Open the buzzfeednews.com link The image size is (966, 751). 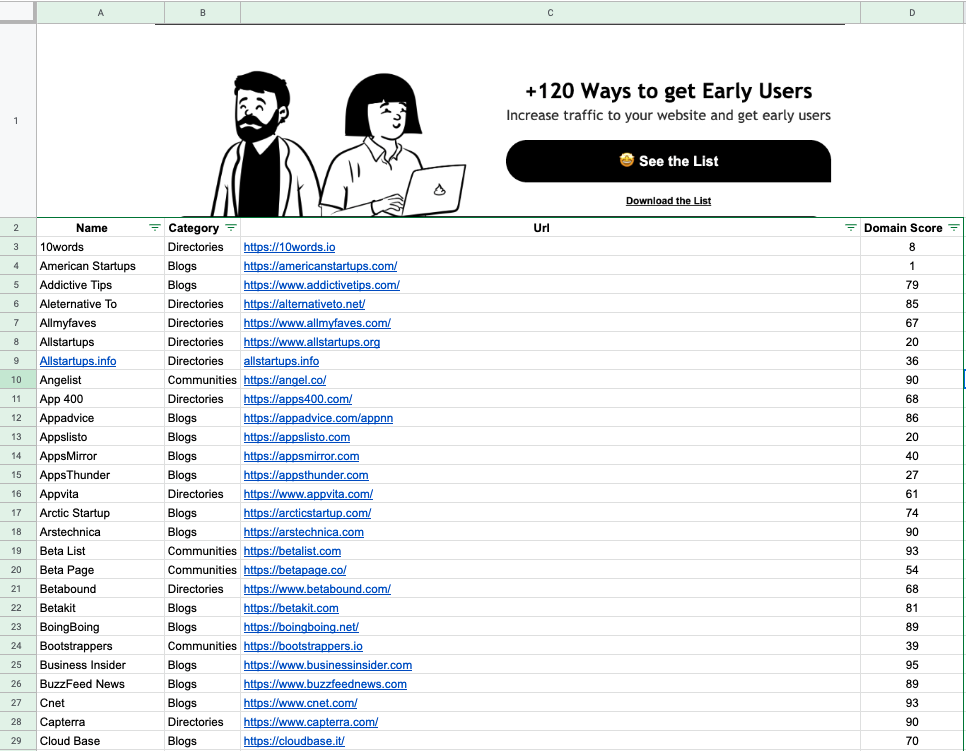(325, 684)
